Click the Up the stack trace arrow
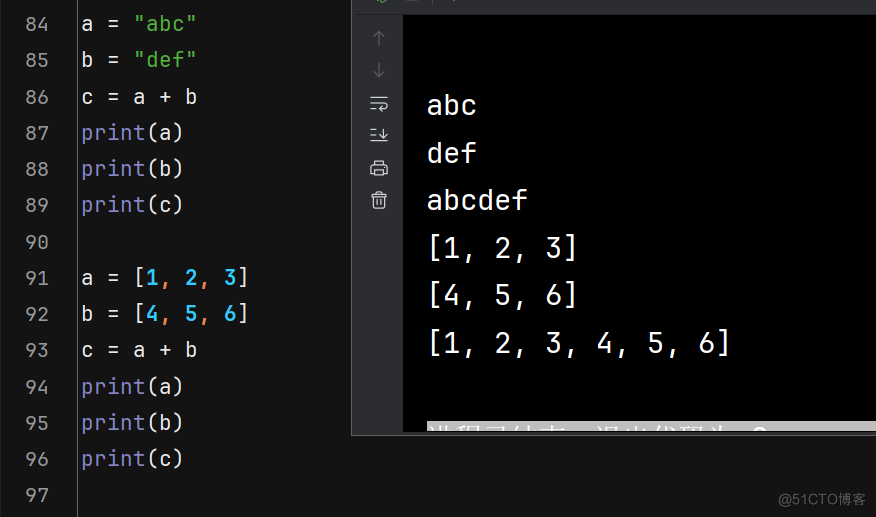This screenshot has width=876, height=517. (x=379, y=38)
